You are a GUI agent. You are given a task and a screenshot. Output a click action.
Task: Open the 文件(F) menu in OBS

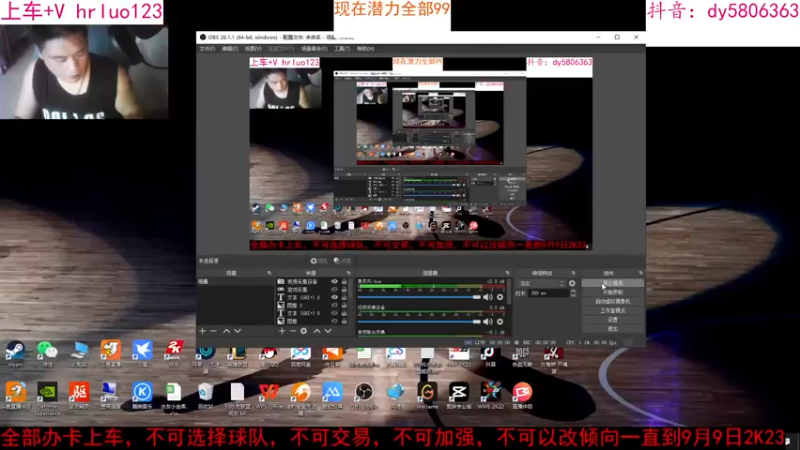click(x=207, y=48)
